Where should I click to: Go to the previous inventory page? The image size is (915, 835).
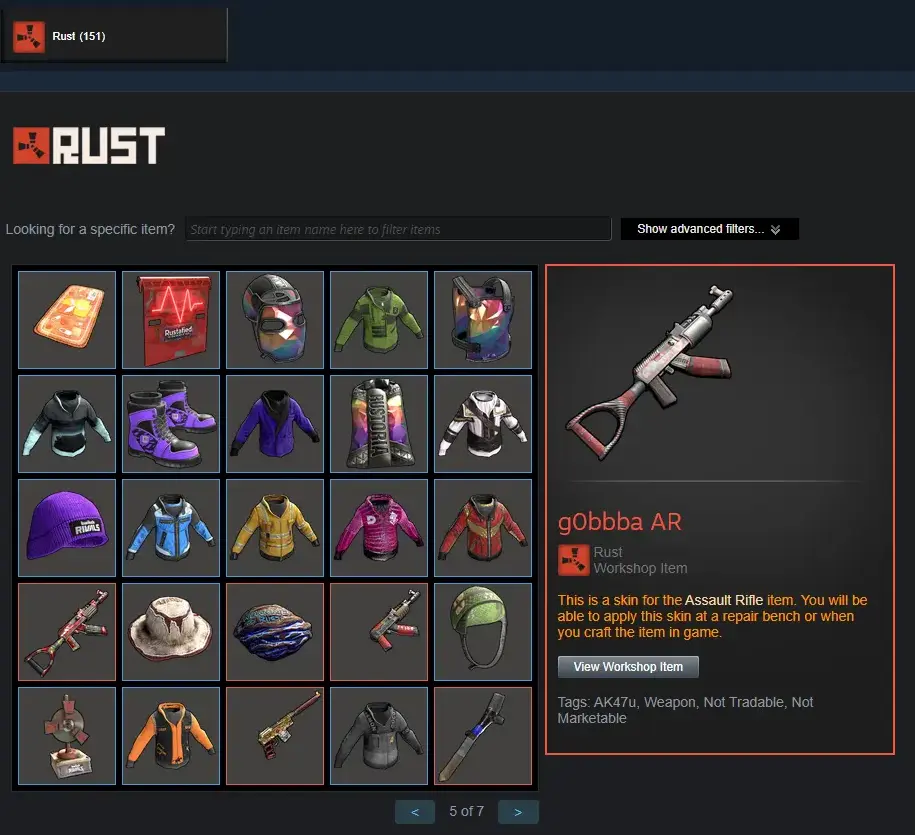tap(415, 812)
